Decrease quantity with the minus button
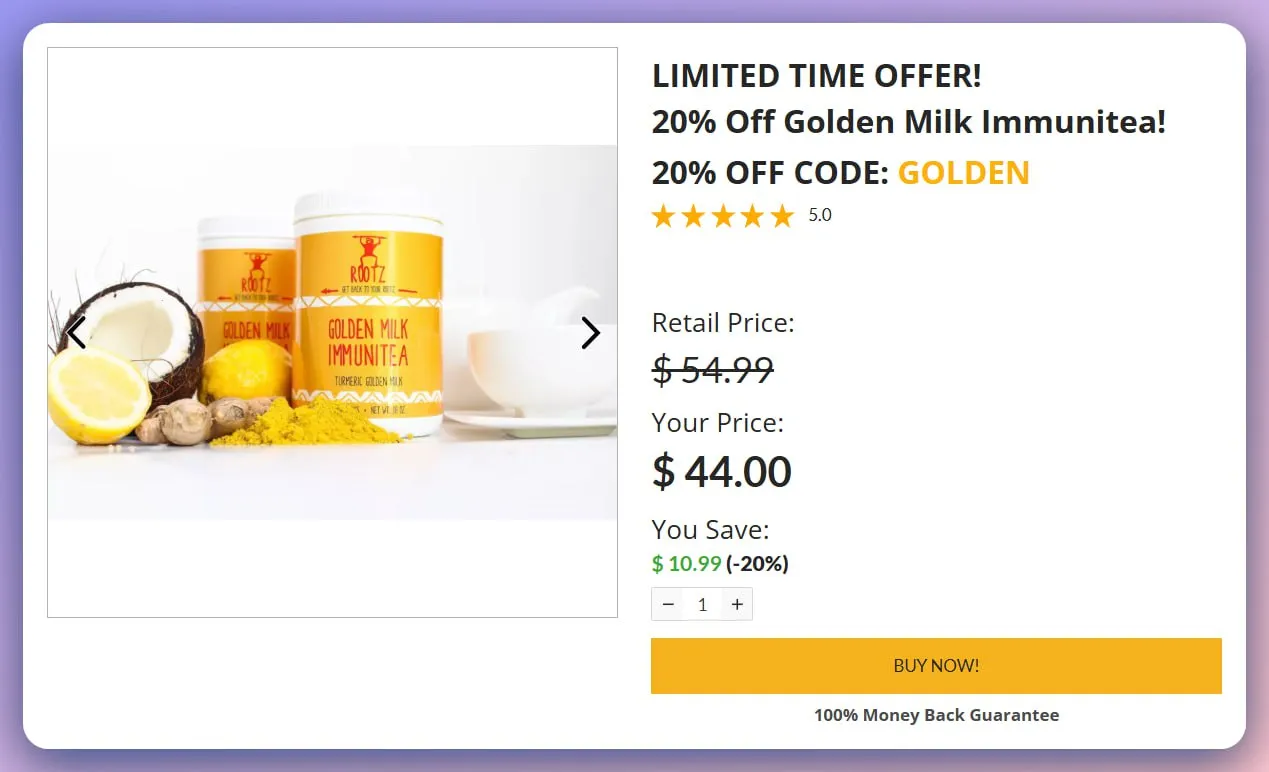This screenshot has width=1269, height=772. click(x=668, y=604)
